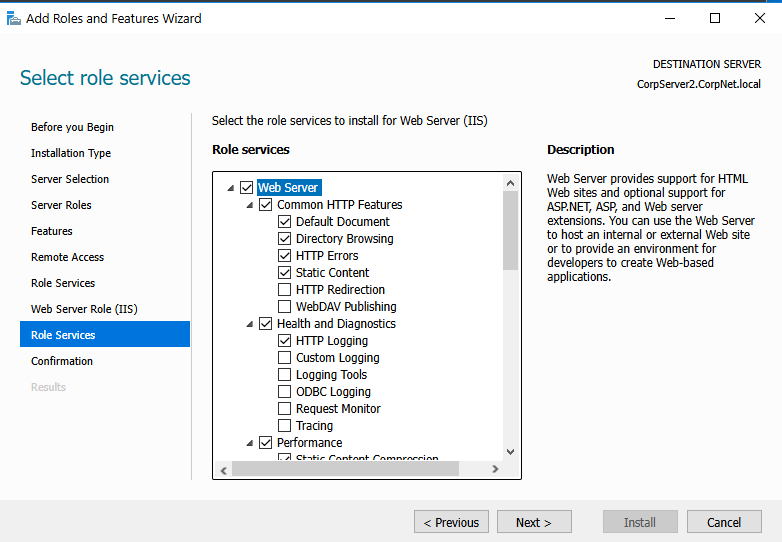Enable the HTTP Redirection checkbox
This screenshot has width=782, height=542.
coord(285,290)
